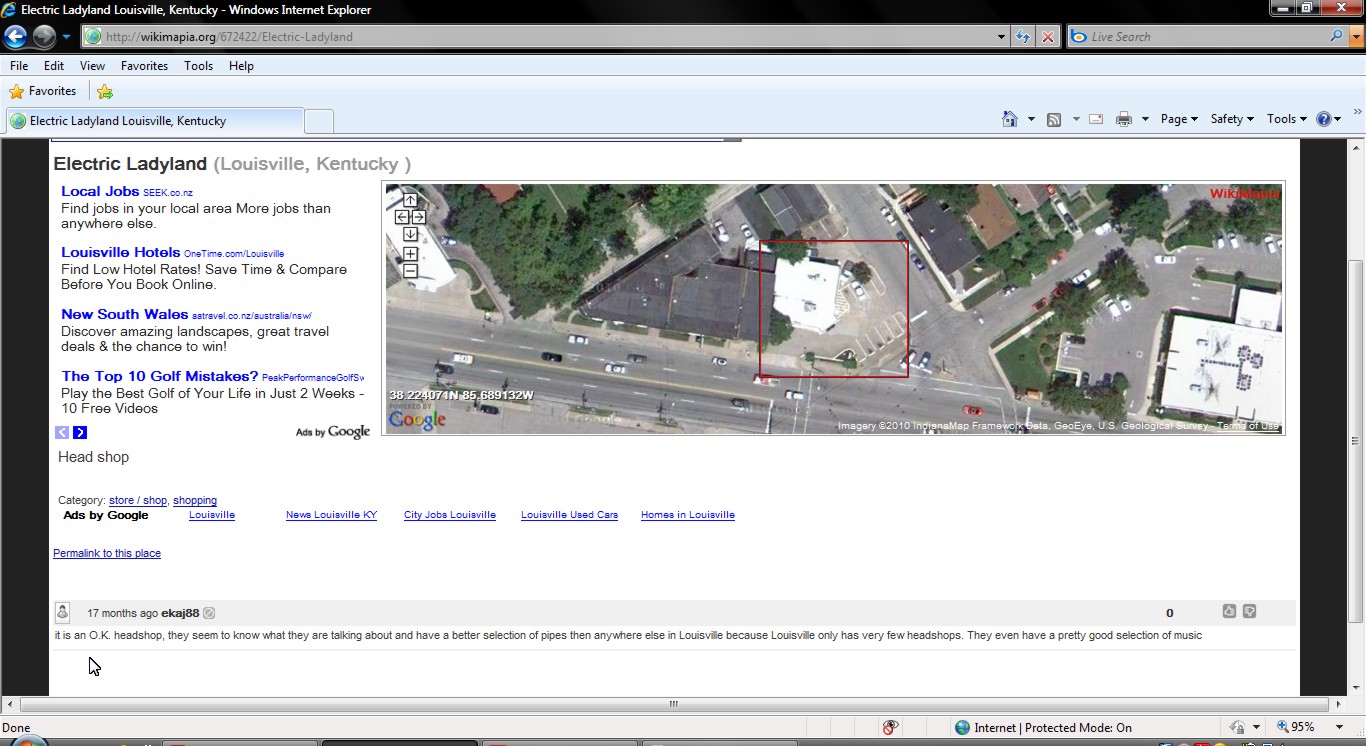The width and height of the screenshot is (1367, 746).
Task: Go forward with the browser Forward button
Action: pos(44,37)
